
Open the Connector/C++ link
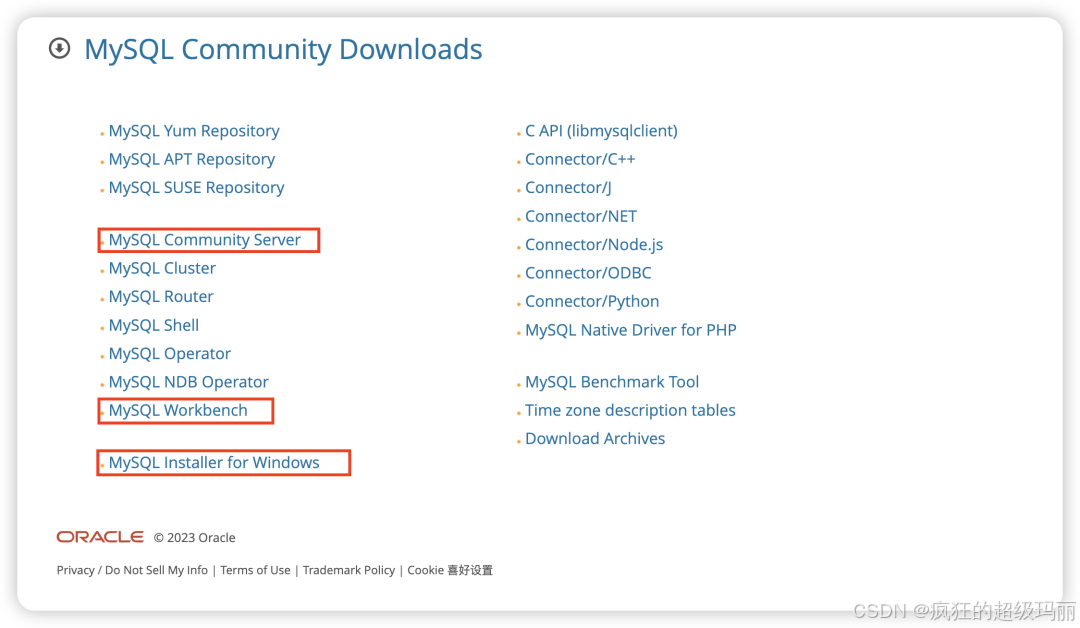tap(580, 159)
